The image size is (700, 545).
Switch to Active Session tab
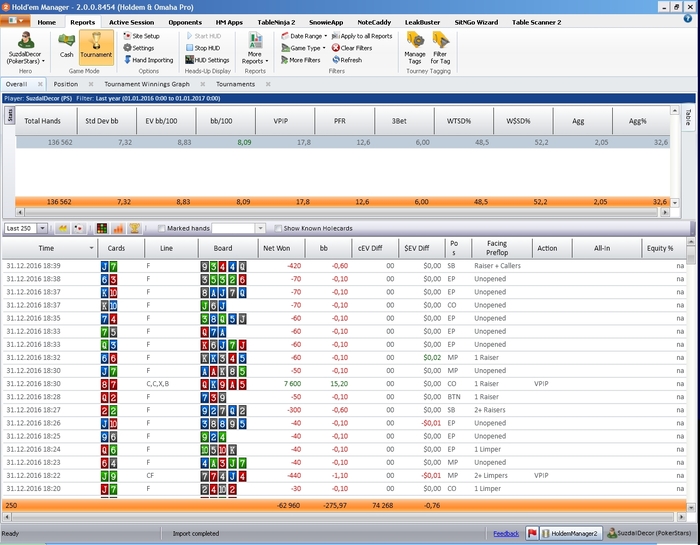tap(131, 22)
